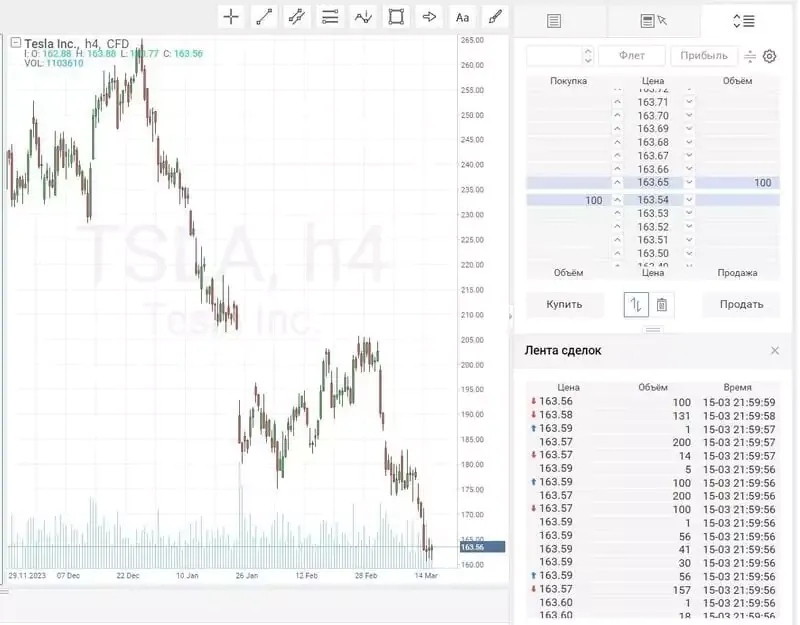Click up chevron beside price 163.70
Viewport: 800px width, 625px height.
pyautogui.click(x=617, y=116)
